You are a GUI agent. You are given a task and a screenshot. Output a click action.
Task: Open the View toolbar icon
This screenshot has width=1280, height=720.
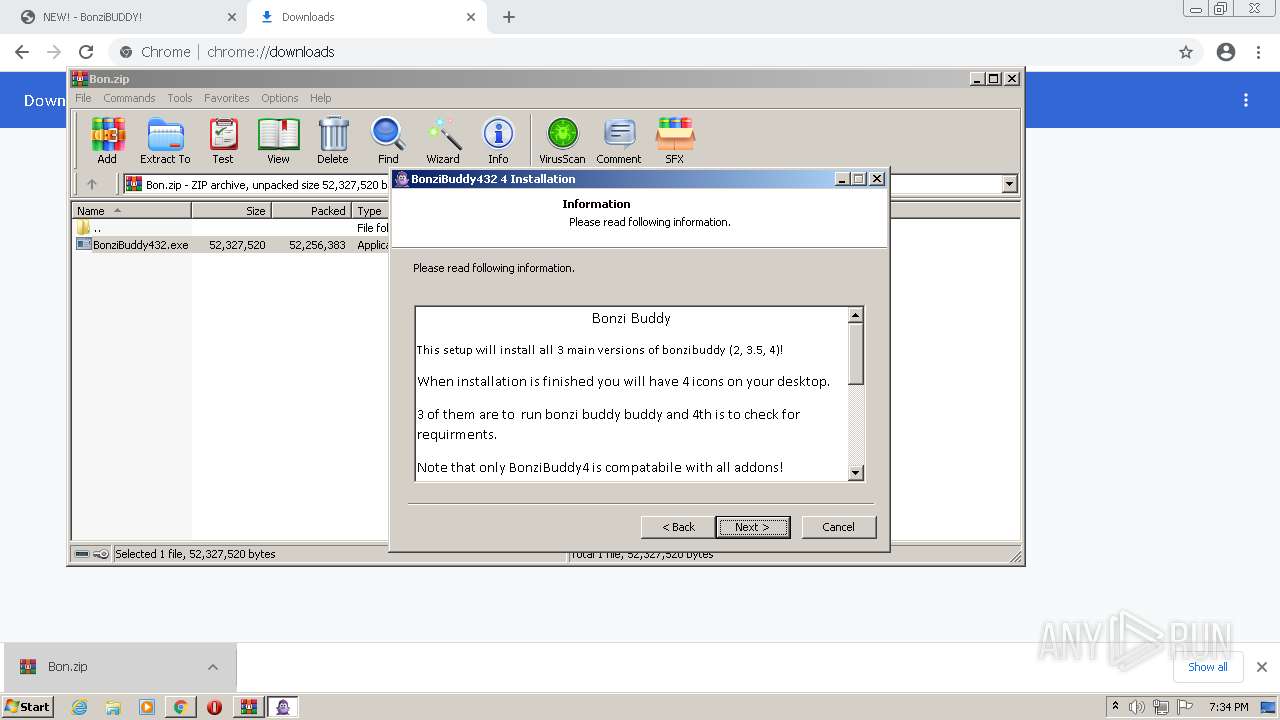point(278,140)
